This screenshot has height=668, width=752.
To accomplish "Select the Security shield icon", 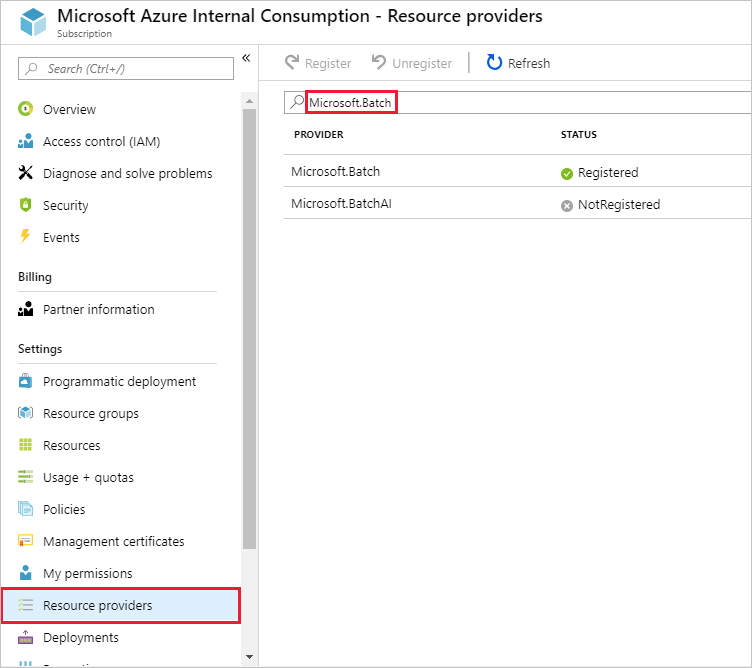I will 26,205.
